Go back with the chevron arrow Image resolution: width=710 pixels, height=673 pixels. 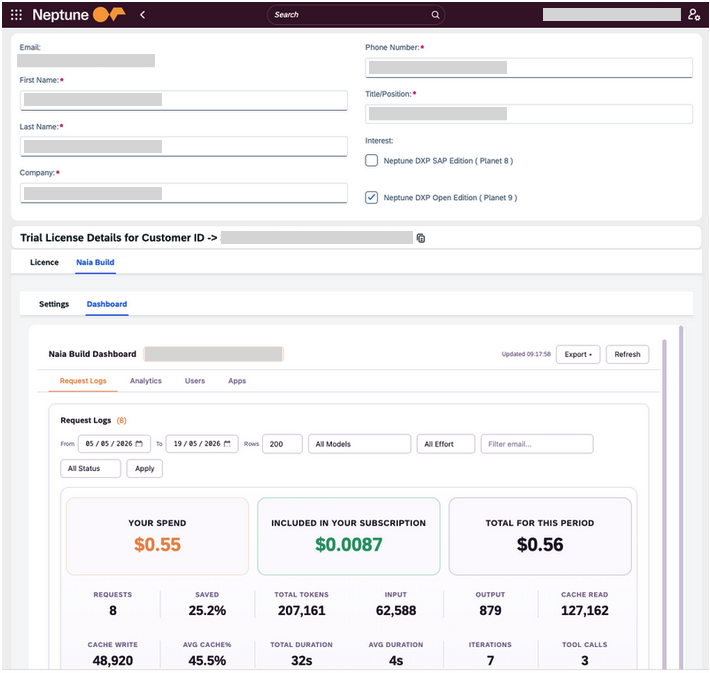coord(142,14)
